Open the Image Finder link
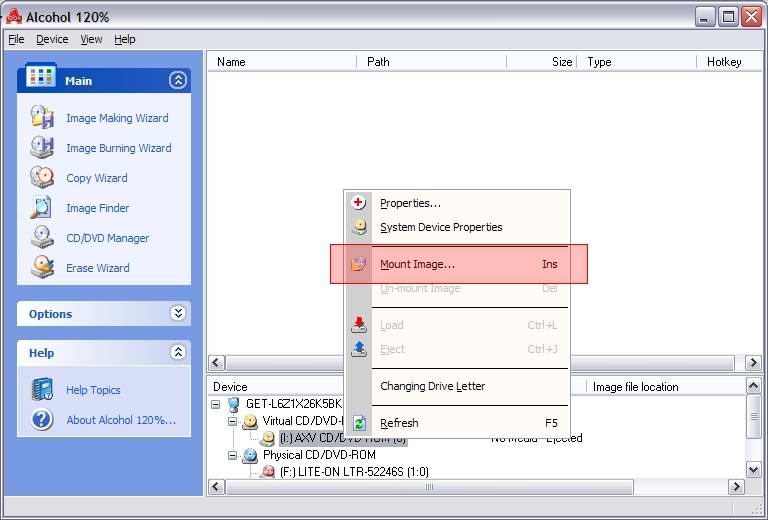Screen dimensions: 768x520 click(97, 208)
